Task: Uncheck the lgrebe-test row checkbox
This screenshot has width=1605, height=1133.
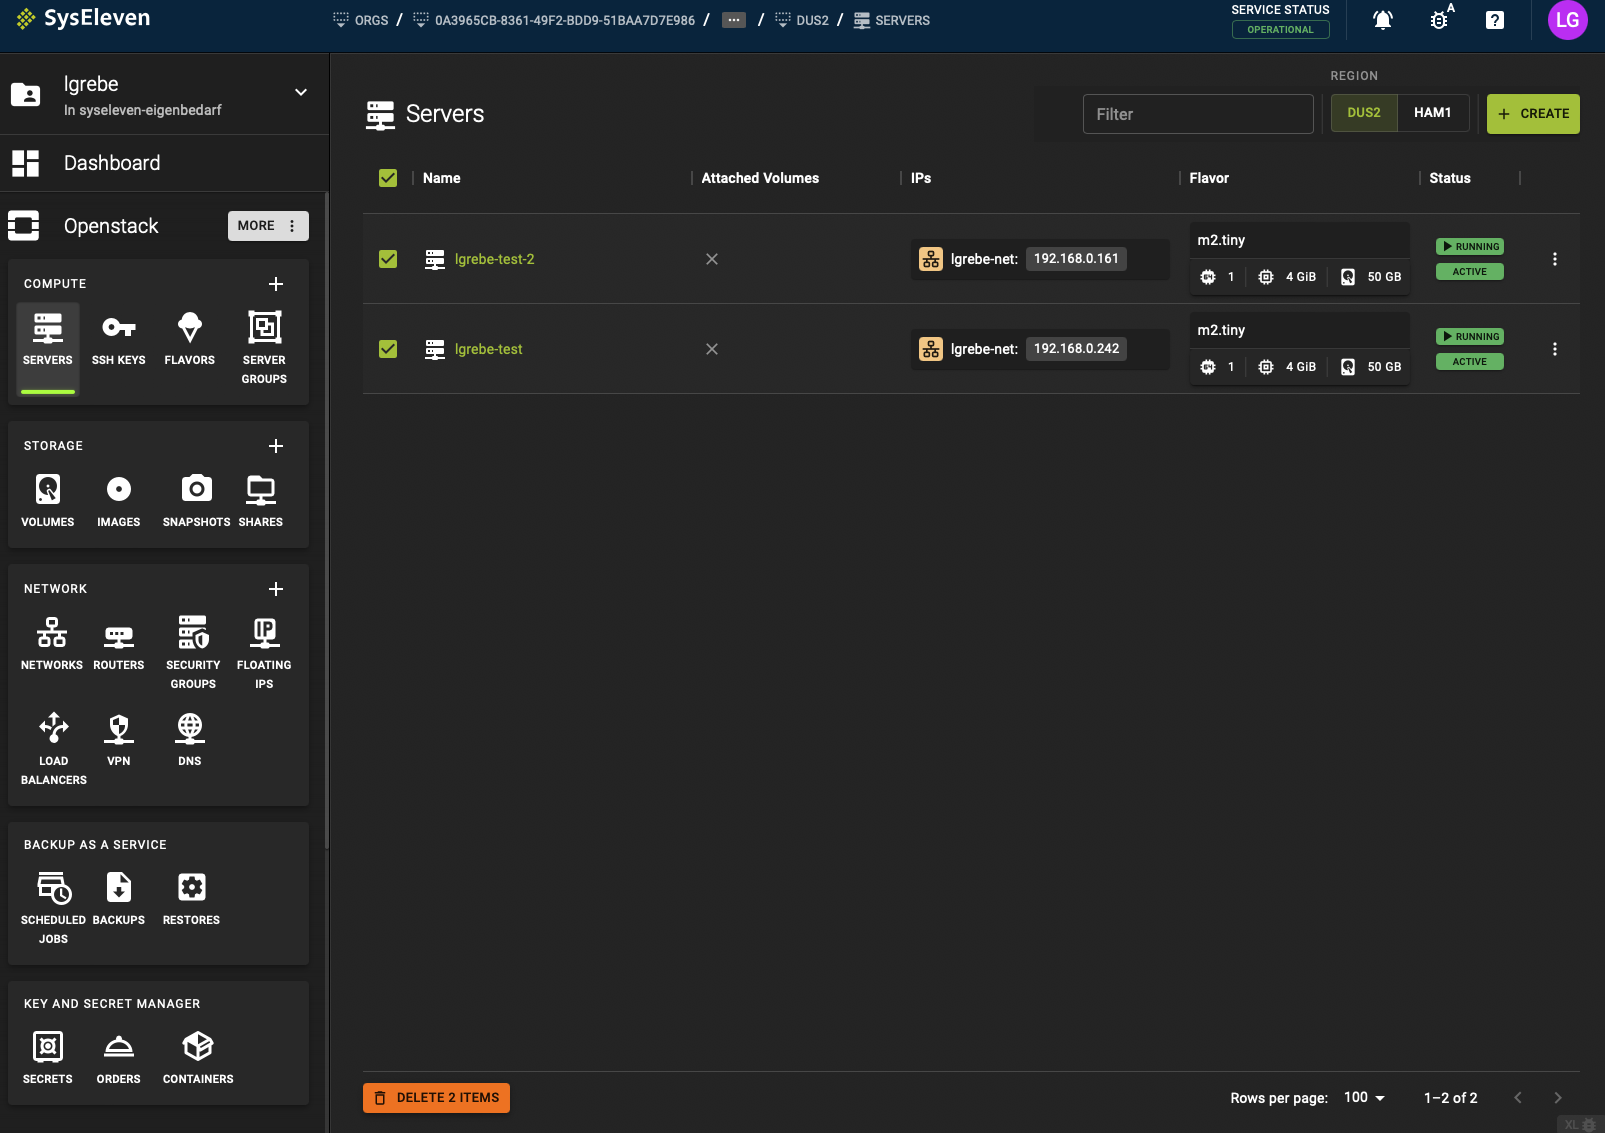Action: 388,349
